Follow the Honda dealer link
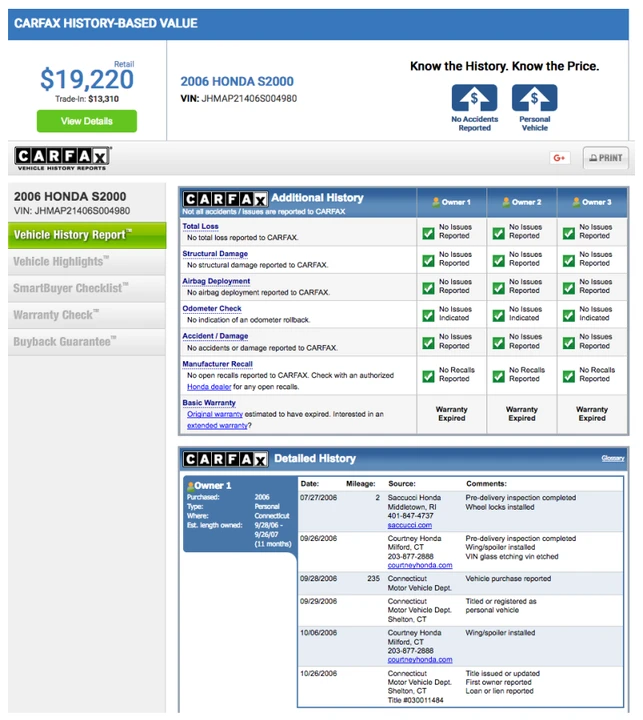 click(209, 387)
